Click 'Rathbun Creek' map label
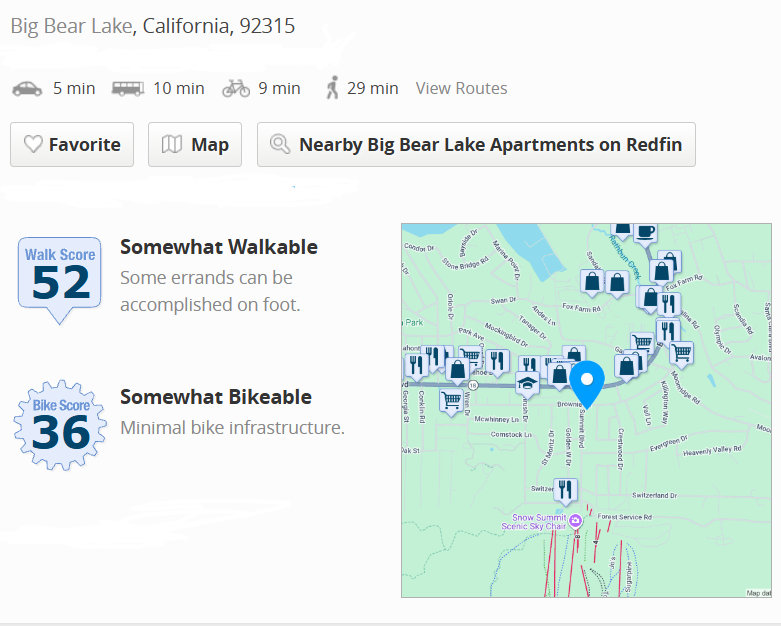The height and width of the screenshot is (626, 781). click(x=625, y=257)
